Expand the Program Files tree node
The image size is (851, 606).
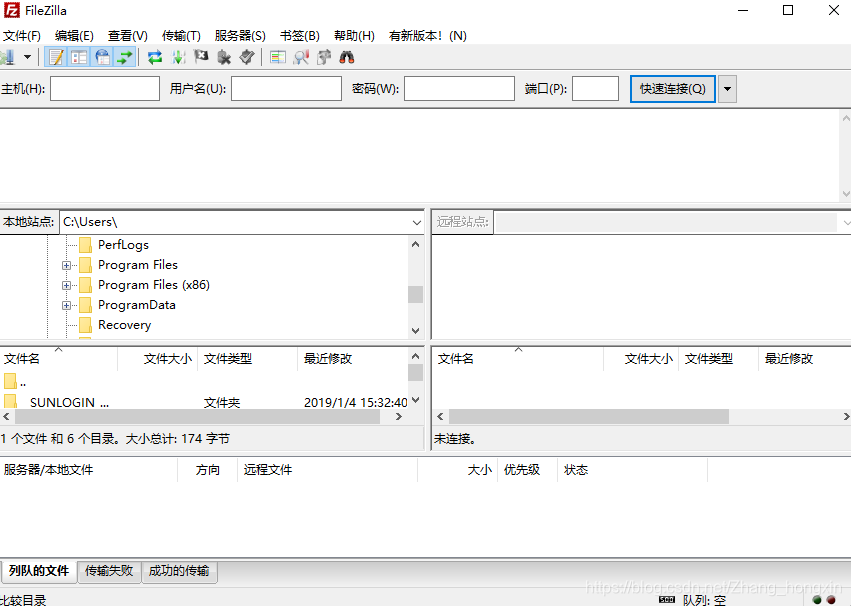click(x=66, y=265)
